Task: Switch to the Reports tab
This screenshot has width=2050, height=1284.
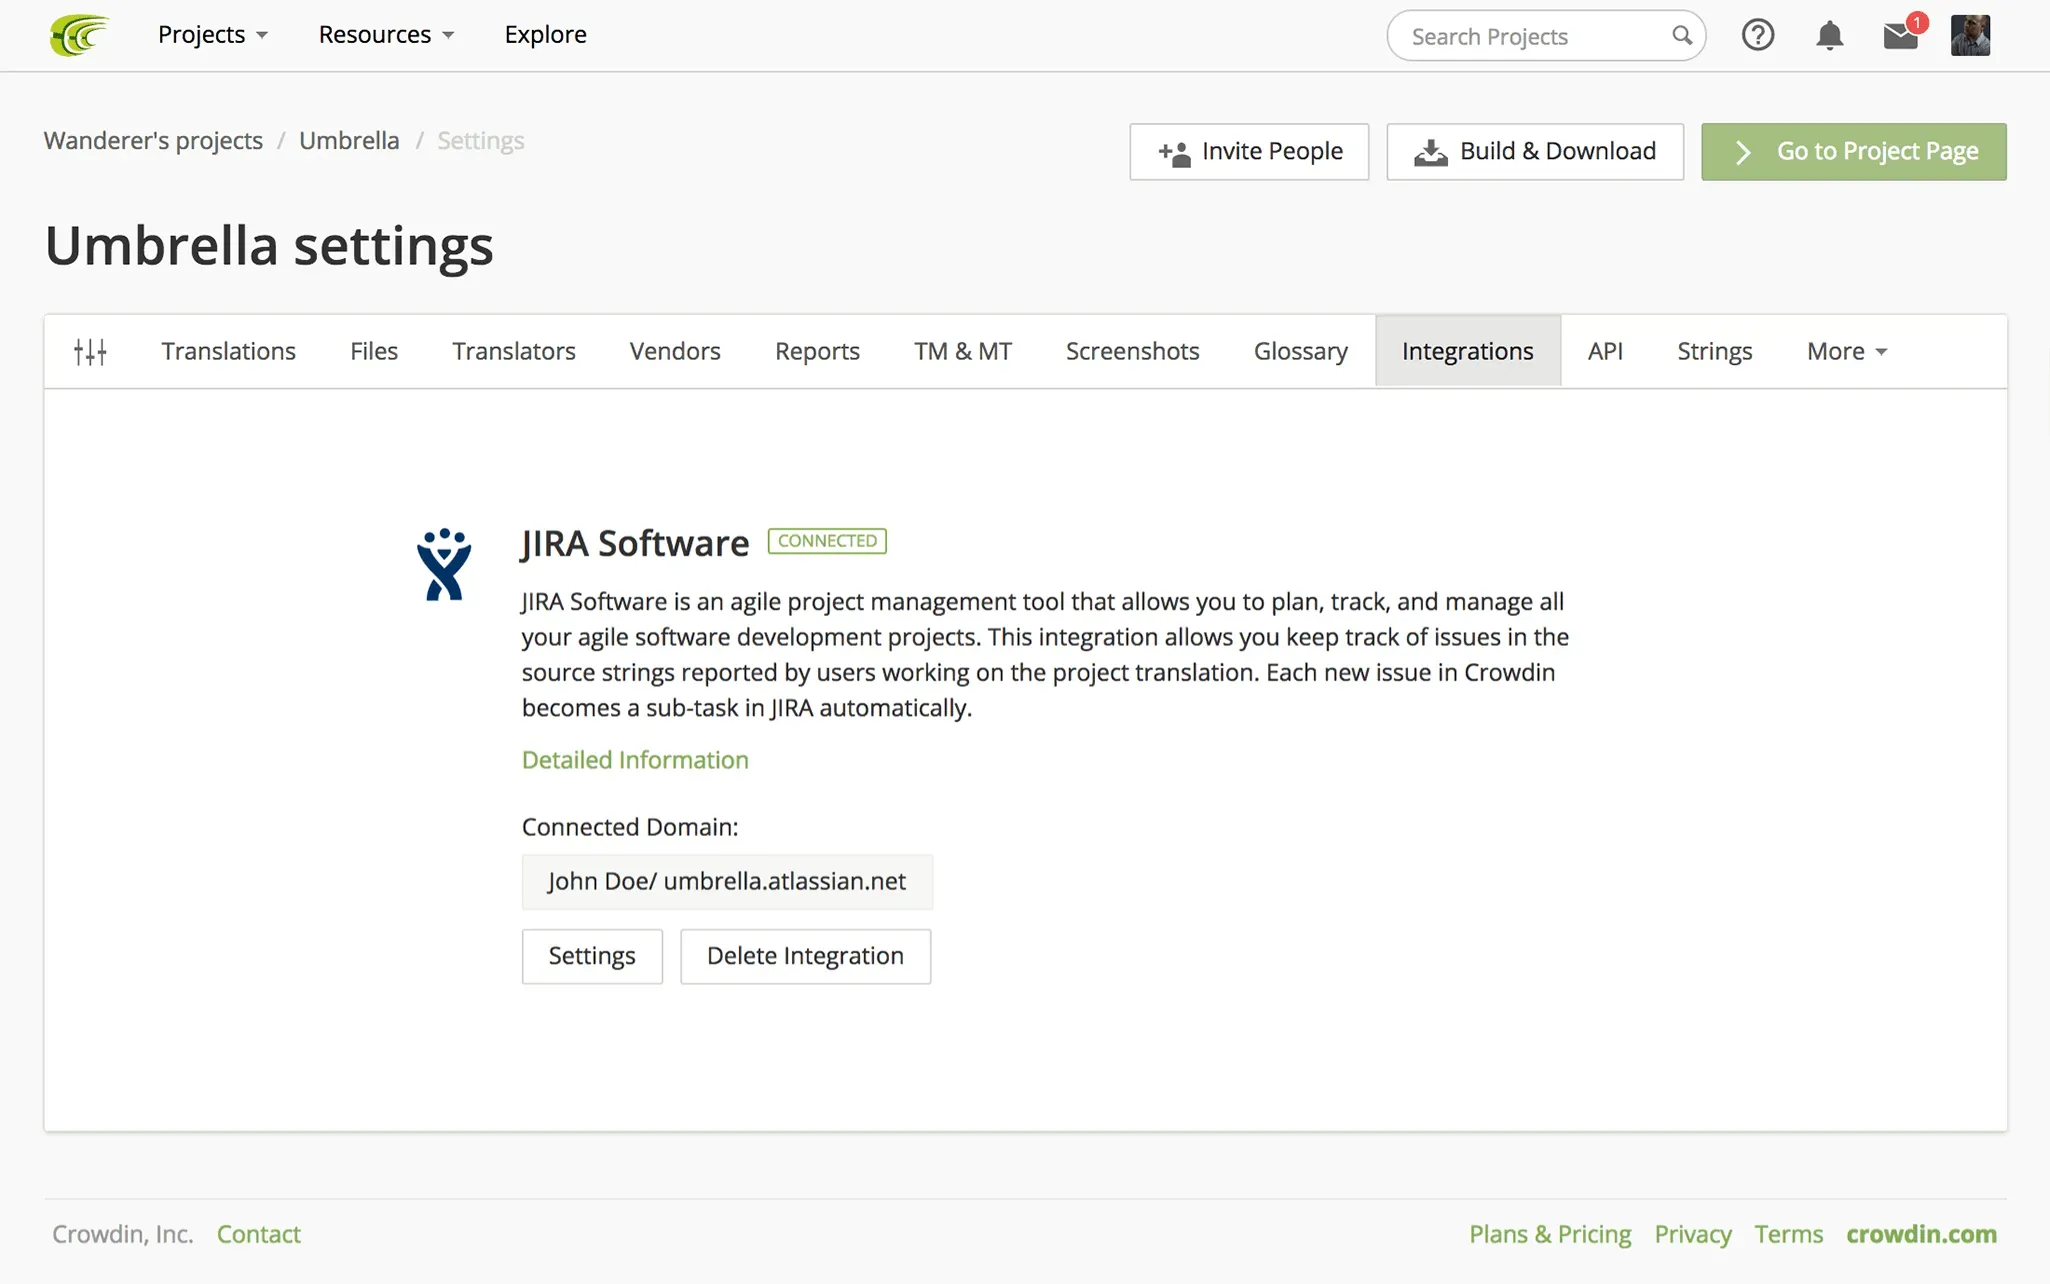Action: [x=817, y=351]
